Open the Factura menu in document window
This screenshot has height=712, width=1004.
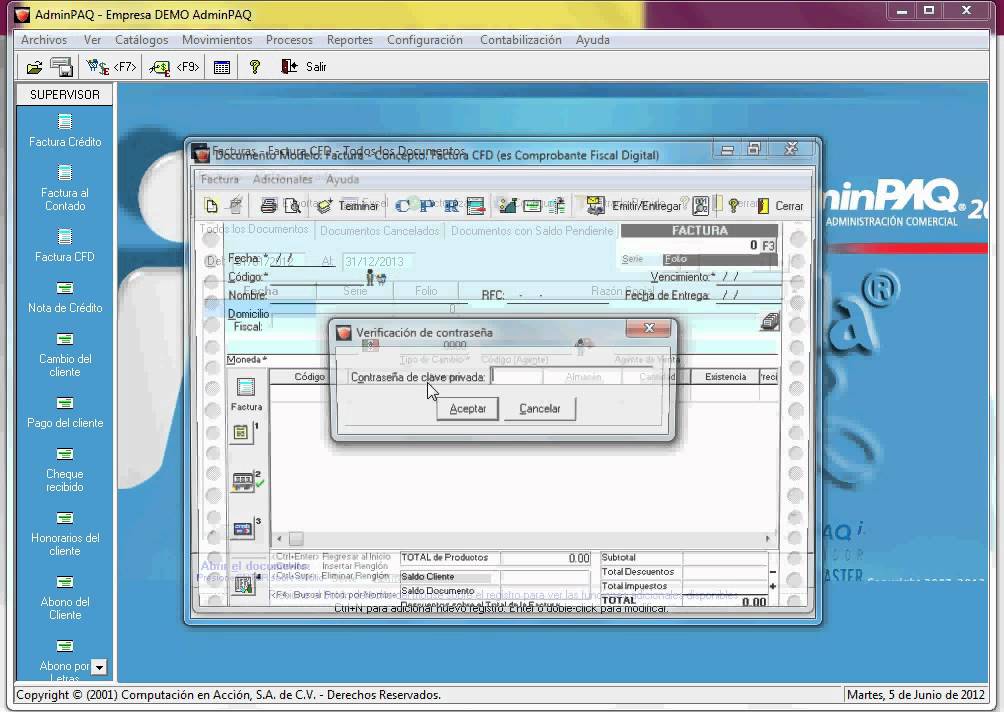[x=220, y=179]
